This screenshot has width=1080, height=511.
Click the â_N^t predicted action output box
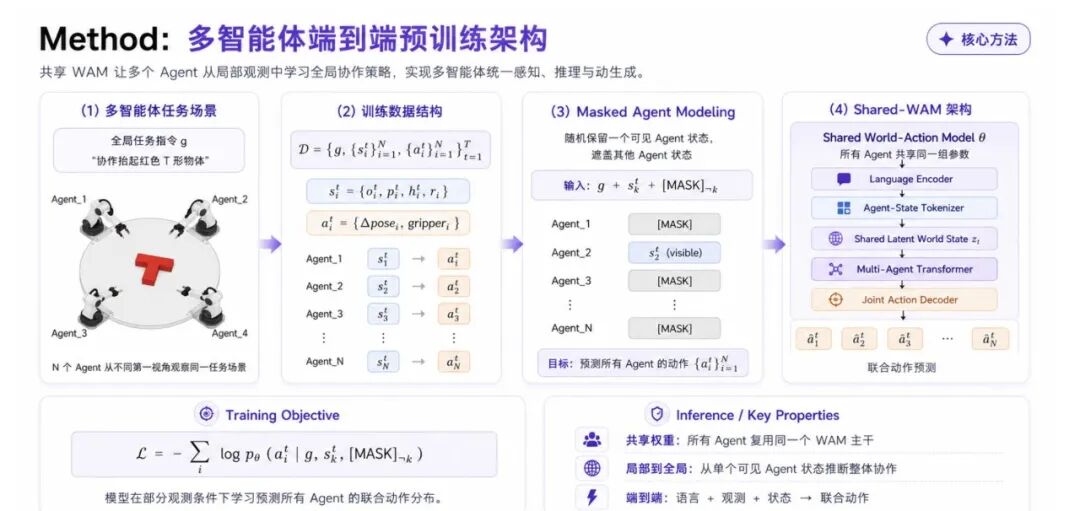coord(990,339)
